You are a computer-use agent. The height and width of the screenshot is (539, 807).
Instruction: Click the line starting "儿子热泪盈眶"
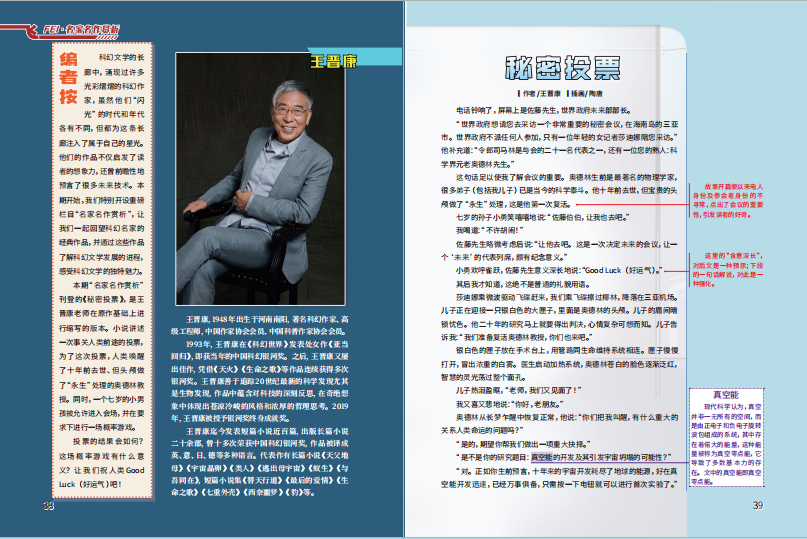[x=518, y=390]
